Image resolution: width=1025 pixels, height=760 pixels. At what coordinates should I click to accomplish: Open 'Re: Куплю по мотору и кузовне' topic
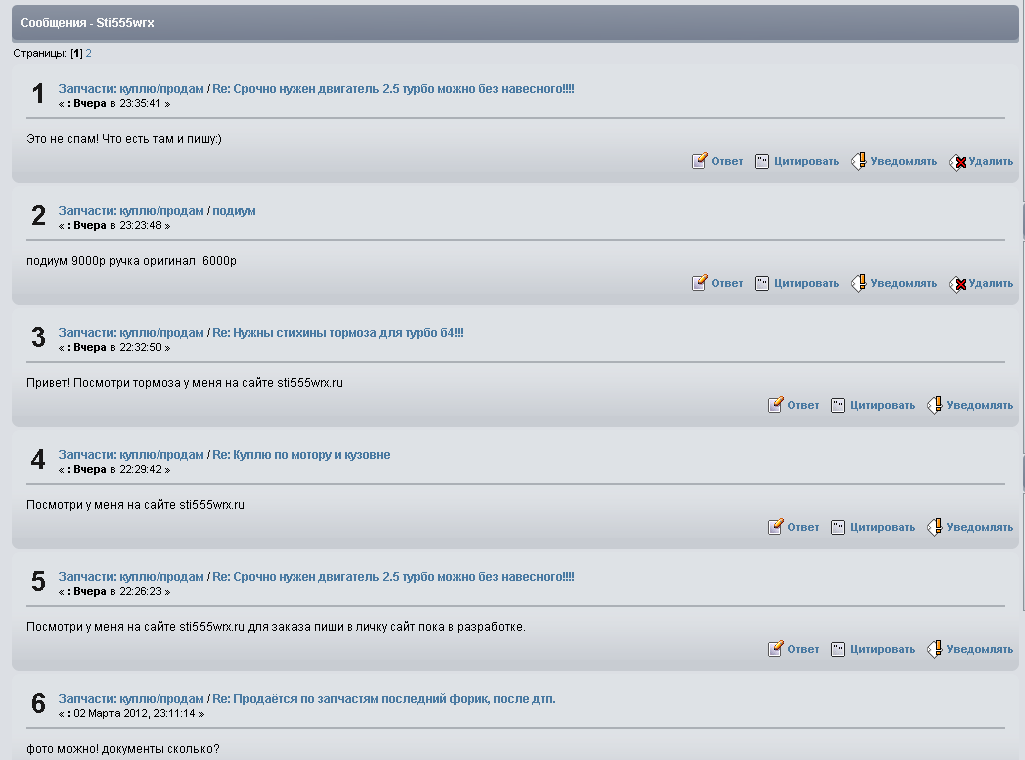coord(301,455)
